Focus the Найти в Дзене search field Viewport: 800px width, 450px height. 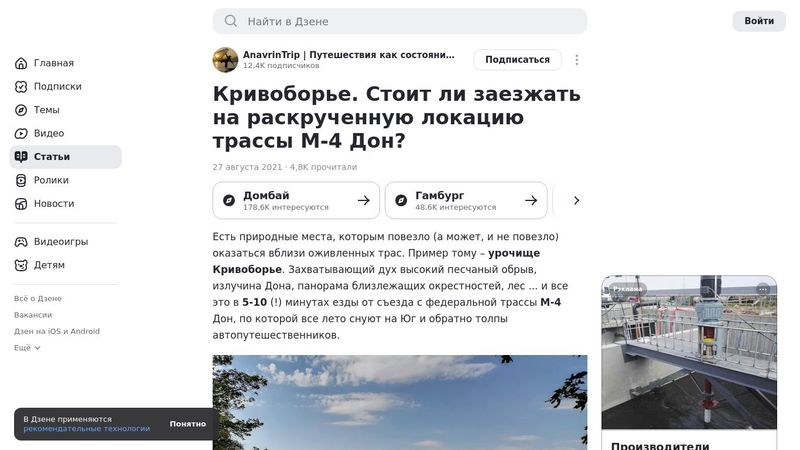[400, 21]
